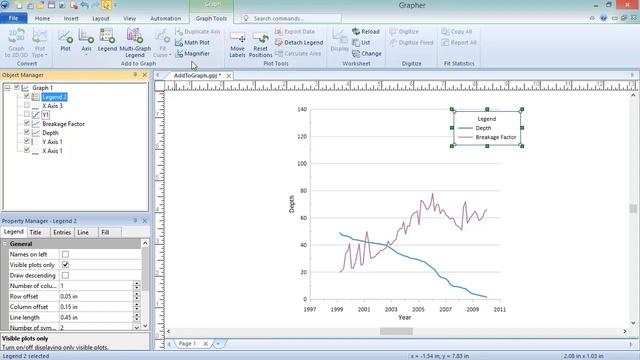
Task: Open the quick access toolbar customize dropdown
Action: tap(116, 5)
